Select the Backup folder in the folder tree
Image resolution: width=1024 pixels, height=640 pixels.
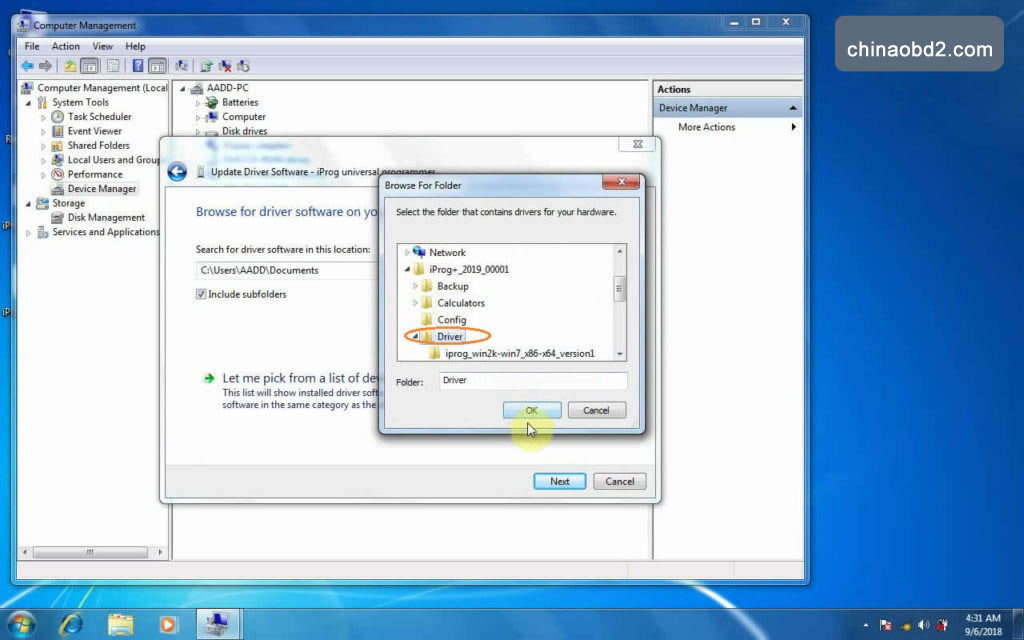coord(453,287)
